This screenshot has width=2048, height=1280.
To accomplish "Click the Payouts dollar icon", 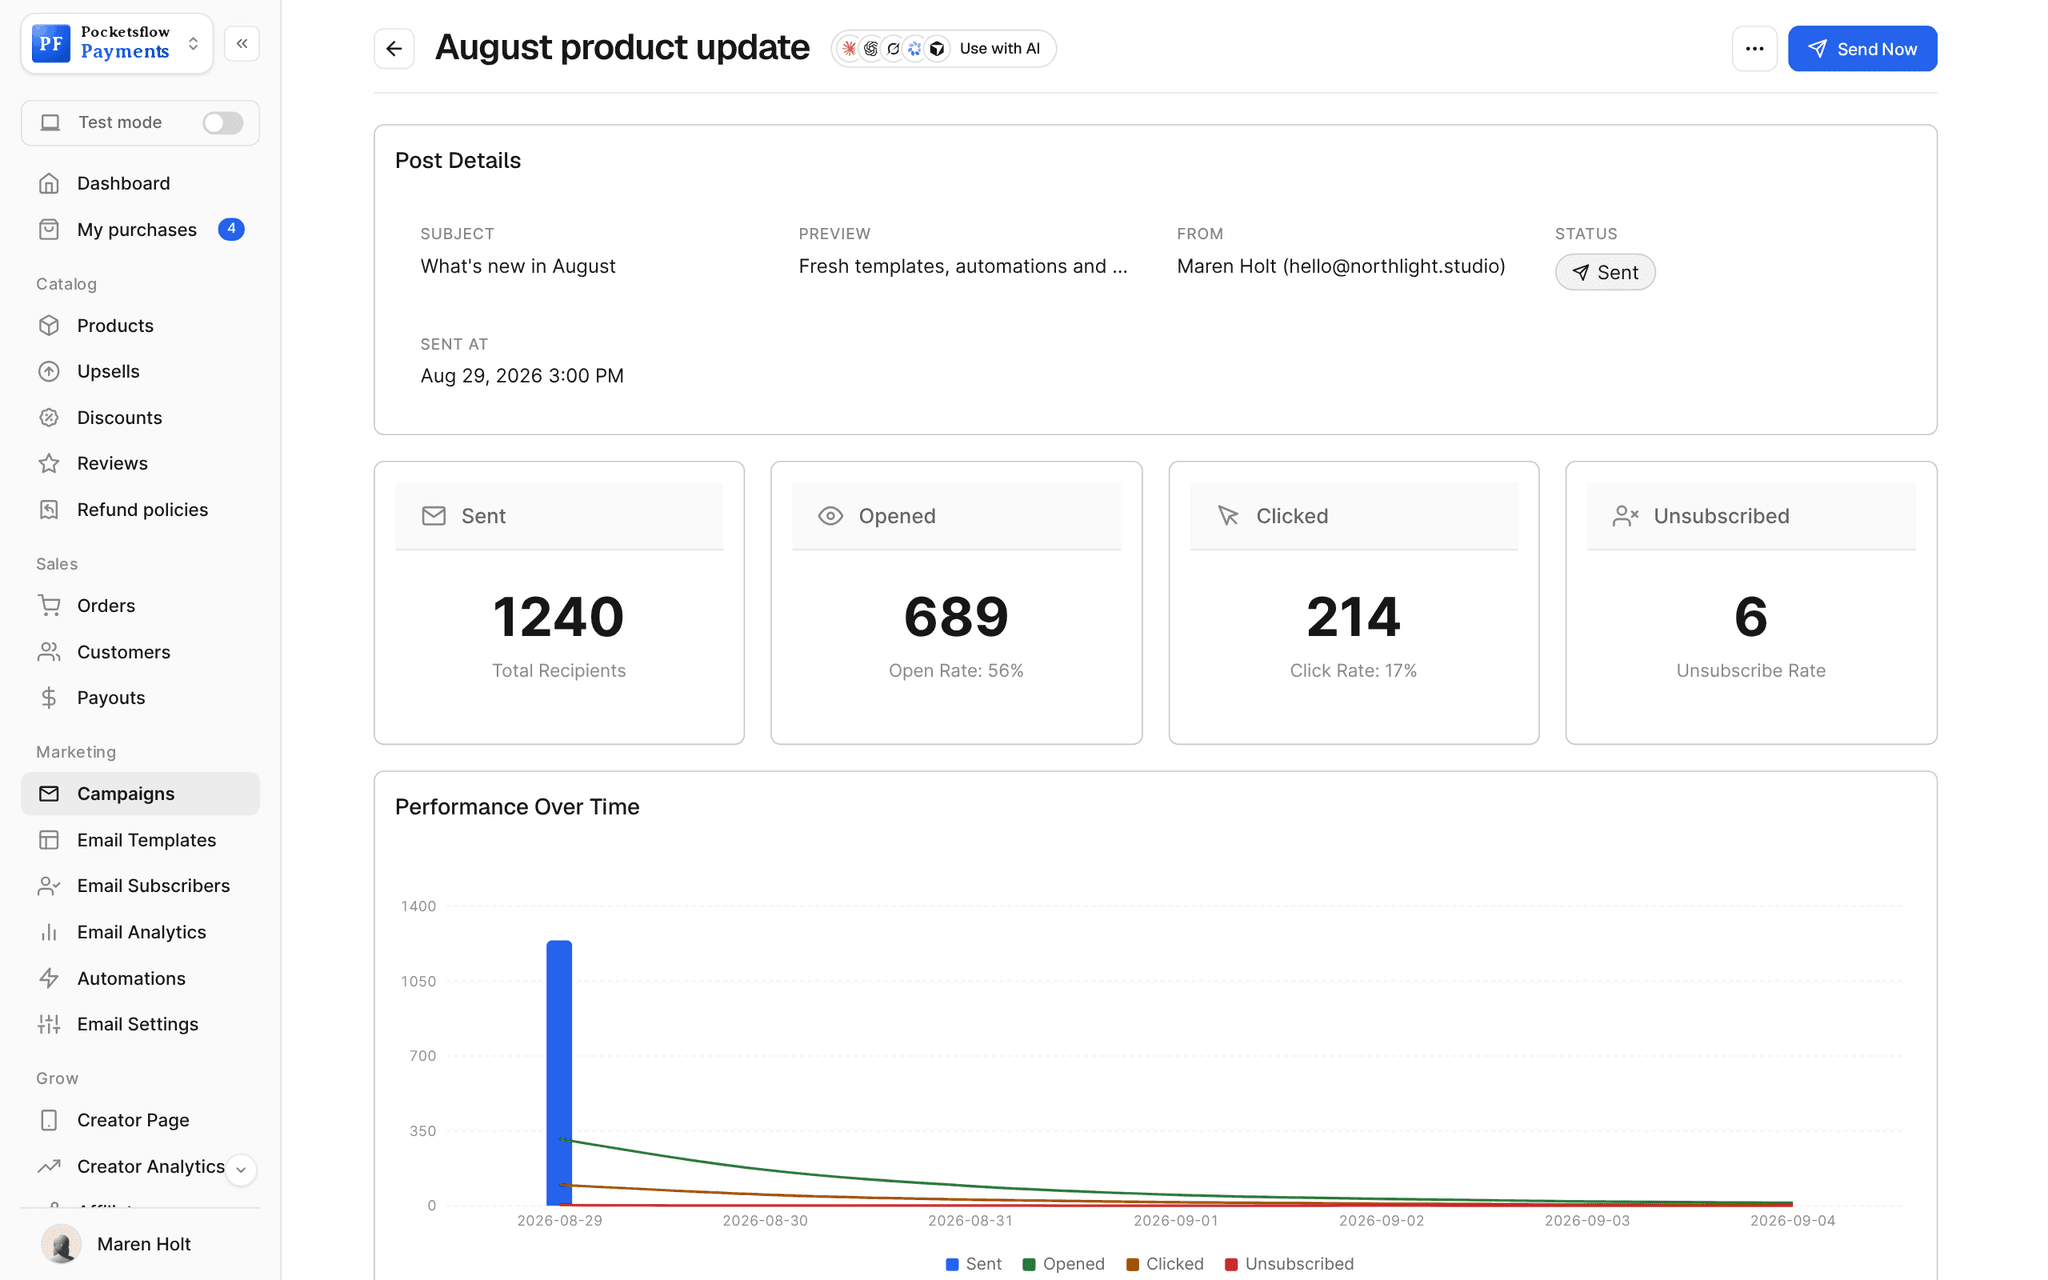I will click(49, 698).
